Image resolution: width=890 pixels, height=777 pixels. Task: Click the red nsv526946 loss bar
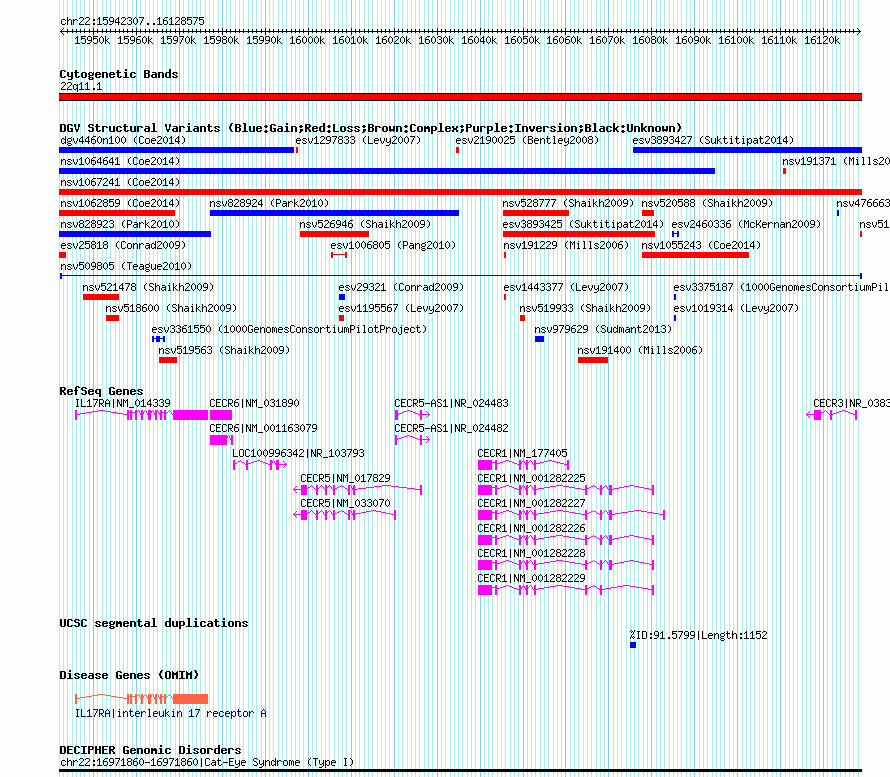pyautogui.click(x=334, y=234)
